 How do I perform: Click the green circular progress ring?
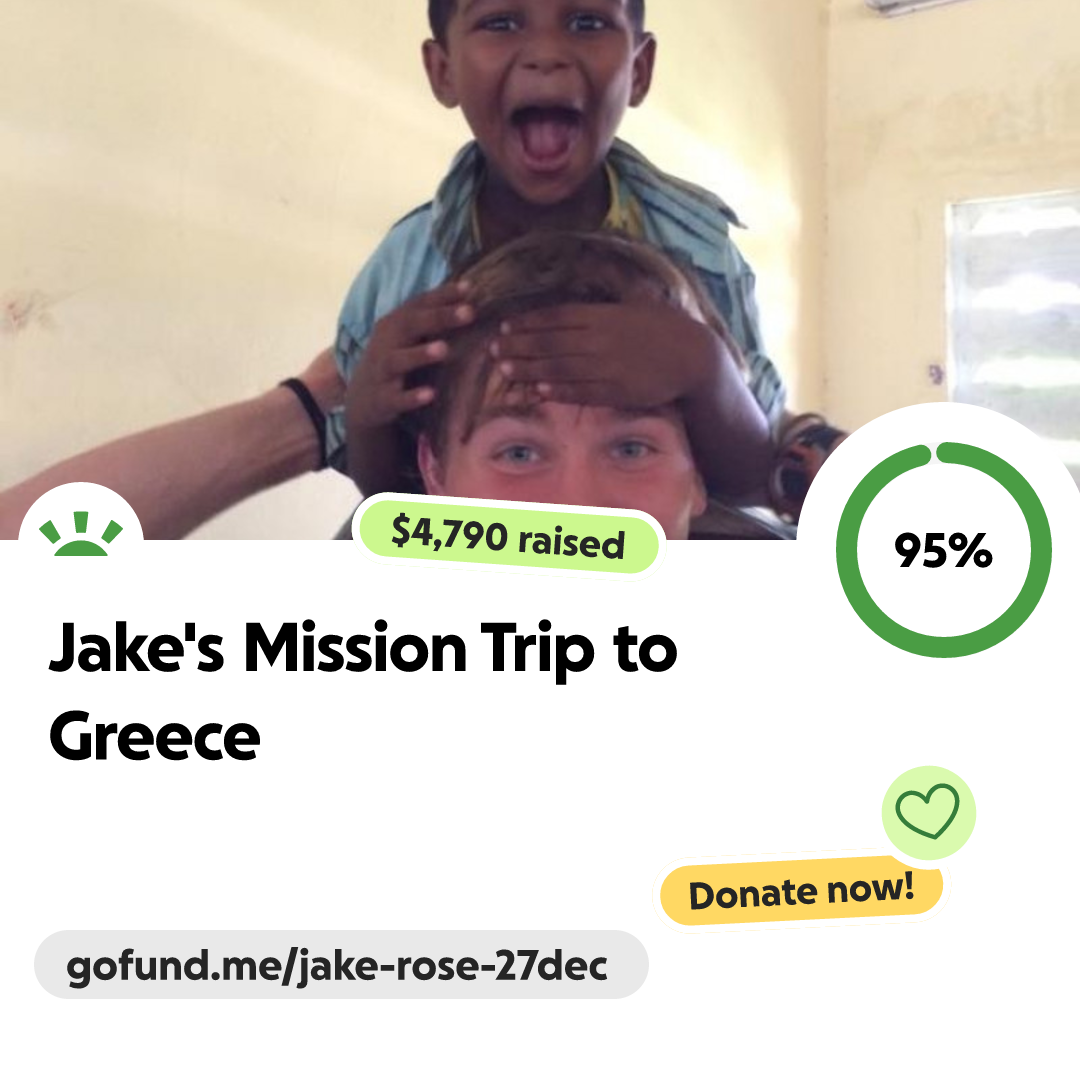(944, 549)
